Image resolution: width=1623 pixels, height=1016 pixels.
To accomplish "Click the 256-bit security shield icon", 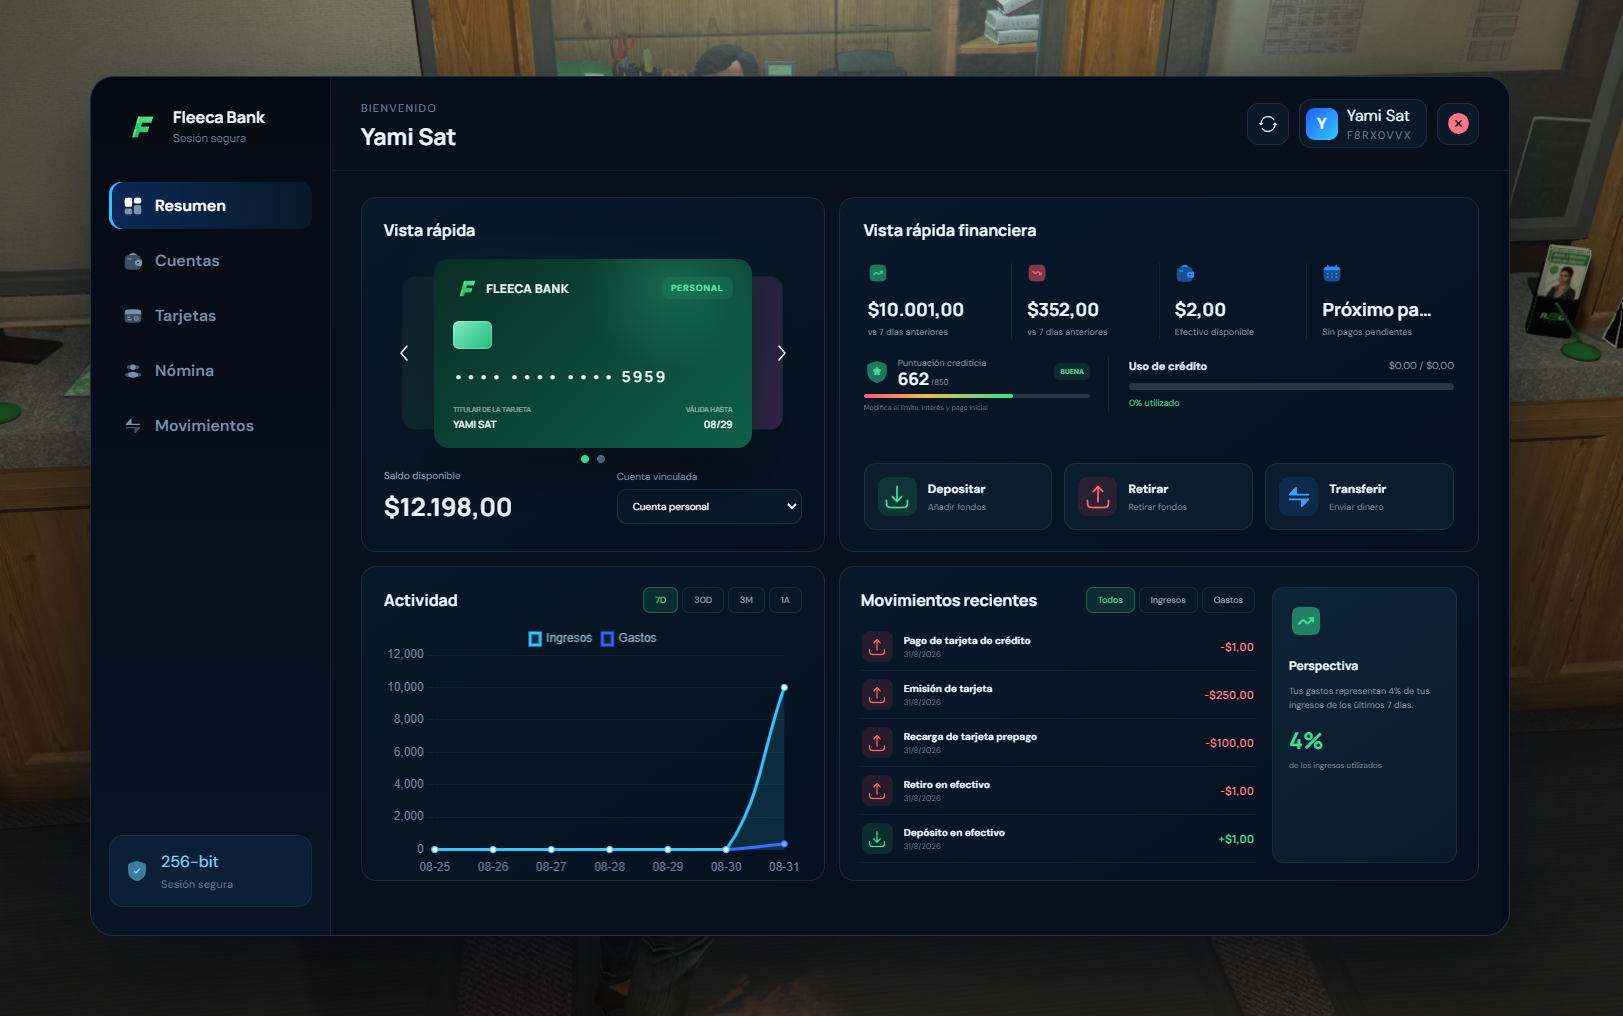I will 137,871.
